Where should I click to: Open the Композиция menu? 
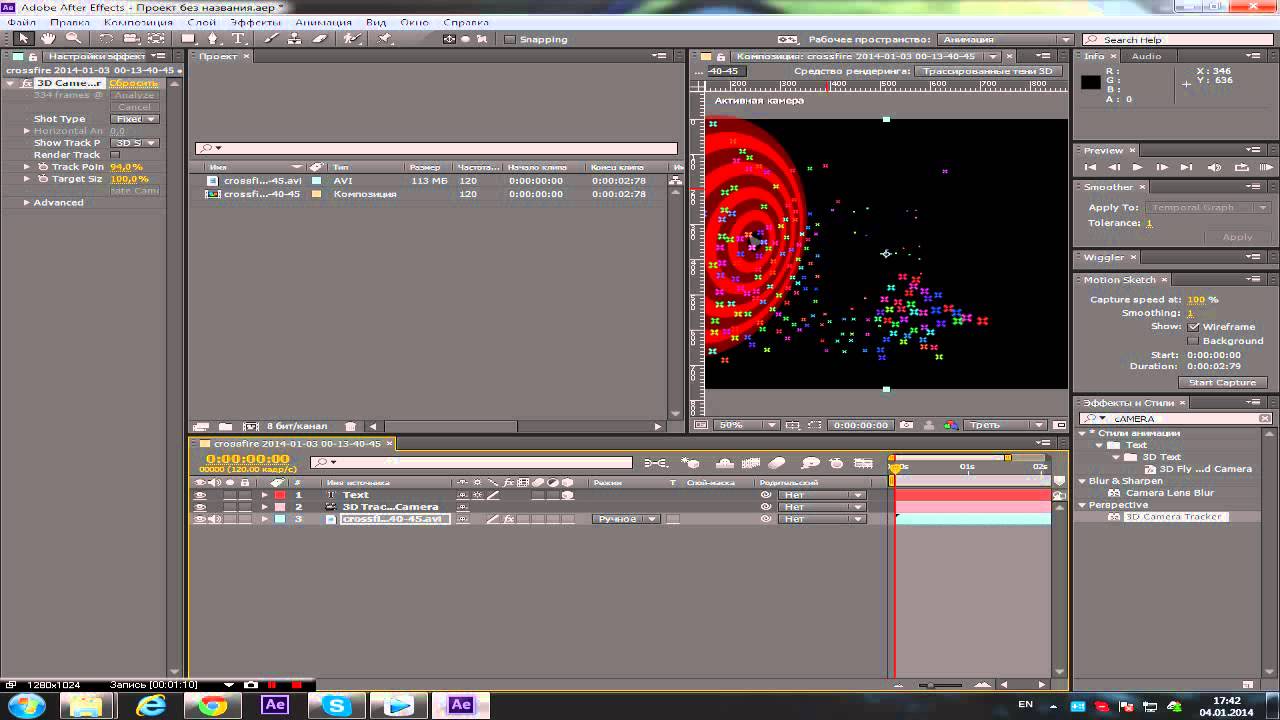tap(138, 22)
